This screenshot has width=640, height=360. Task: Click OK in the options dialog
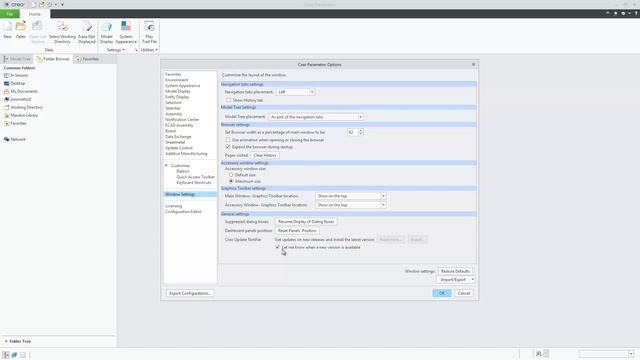coord(442,293)
